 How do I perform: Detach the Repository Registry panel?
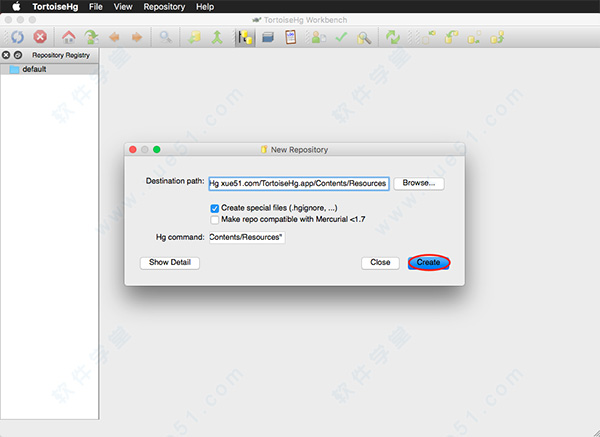(x=18, y=55)
